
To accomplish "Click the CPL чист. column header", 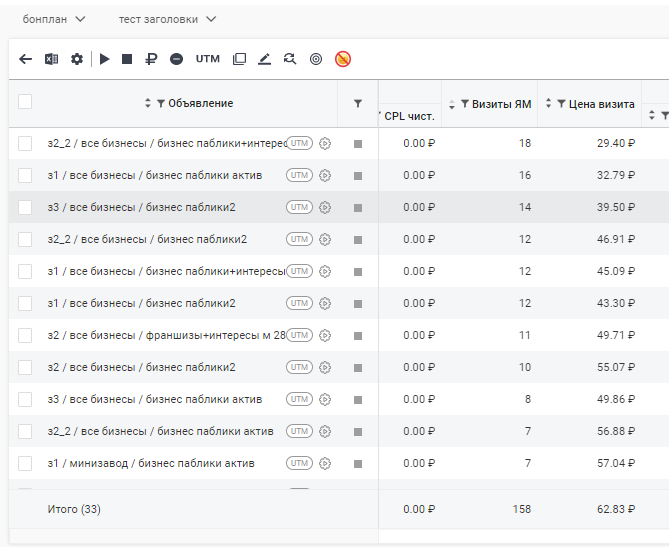I will click(x=409, y=116).
